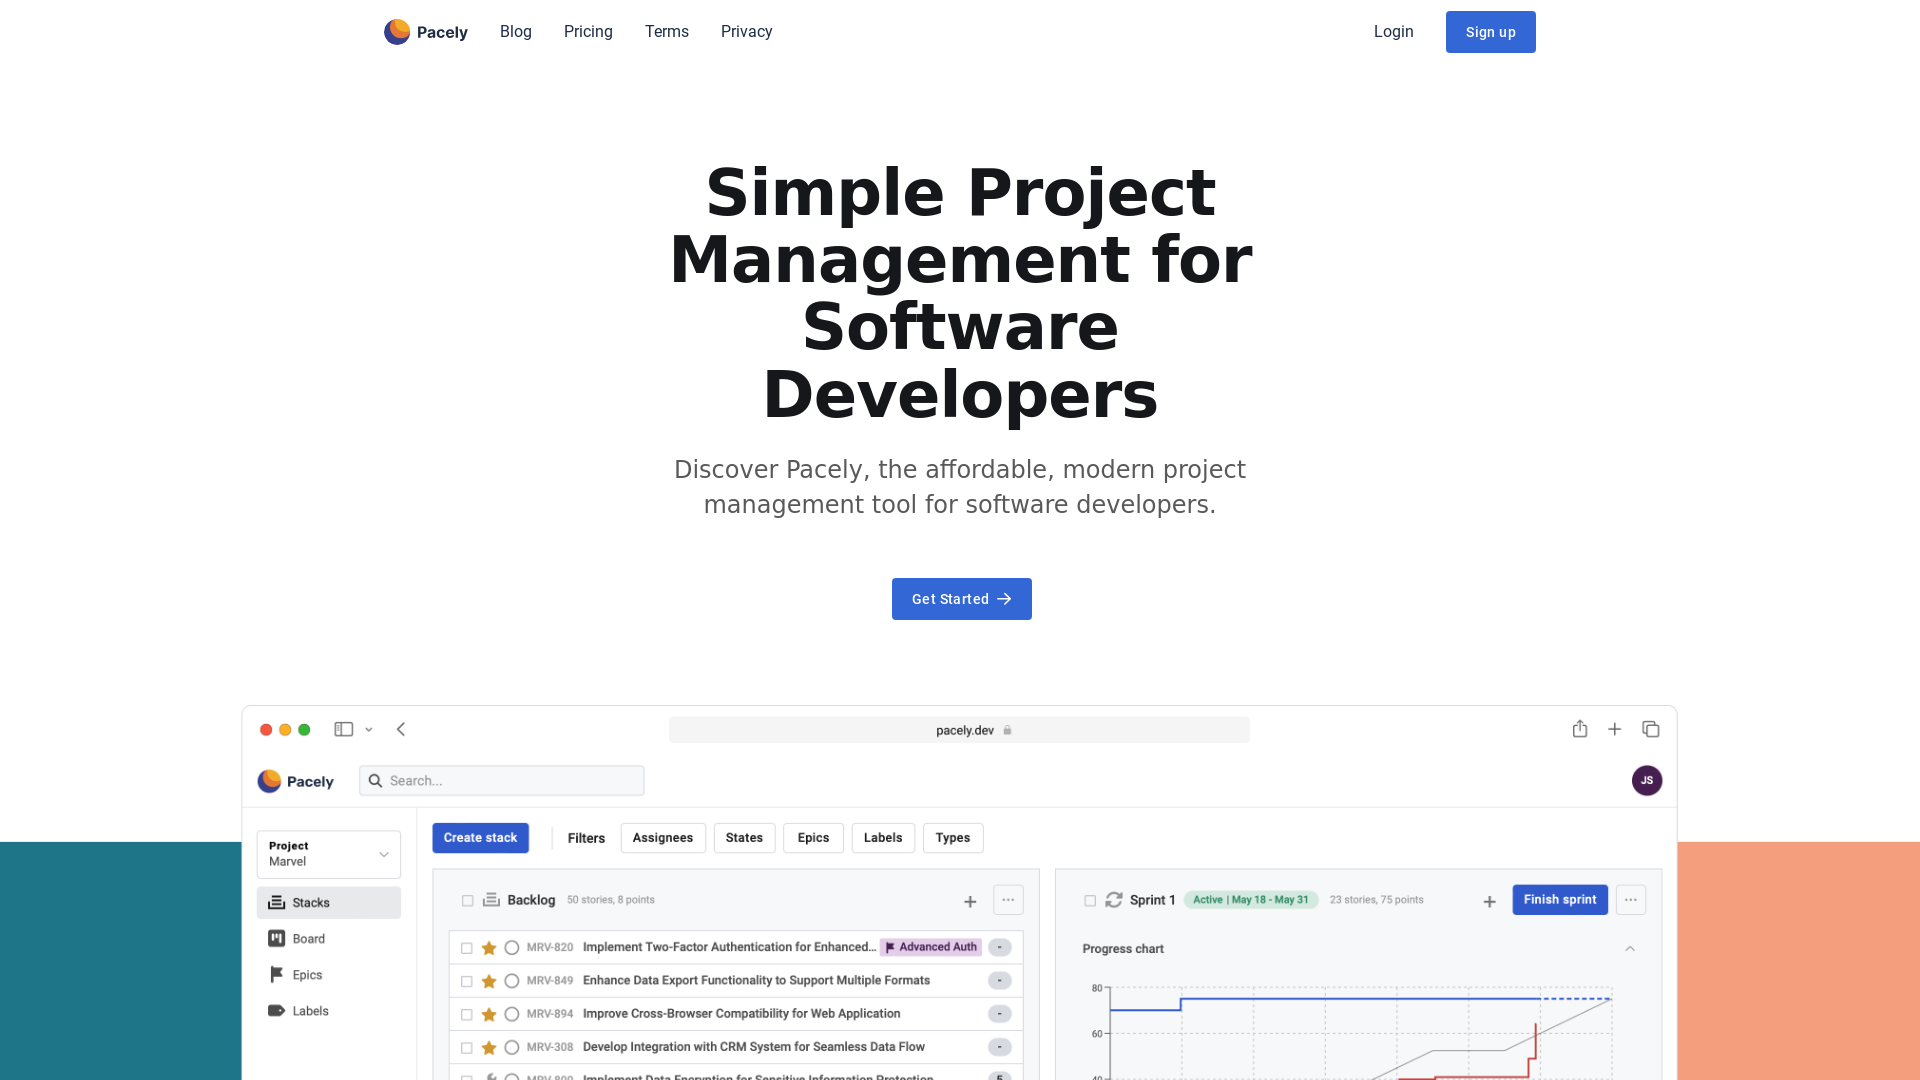
Task: Click the sidebar toggle icon in mockup
Action: (x=344, y=729)
